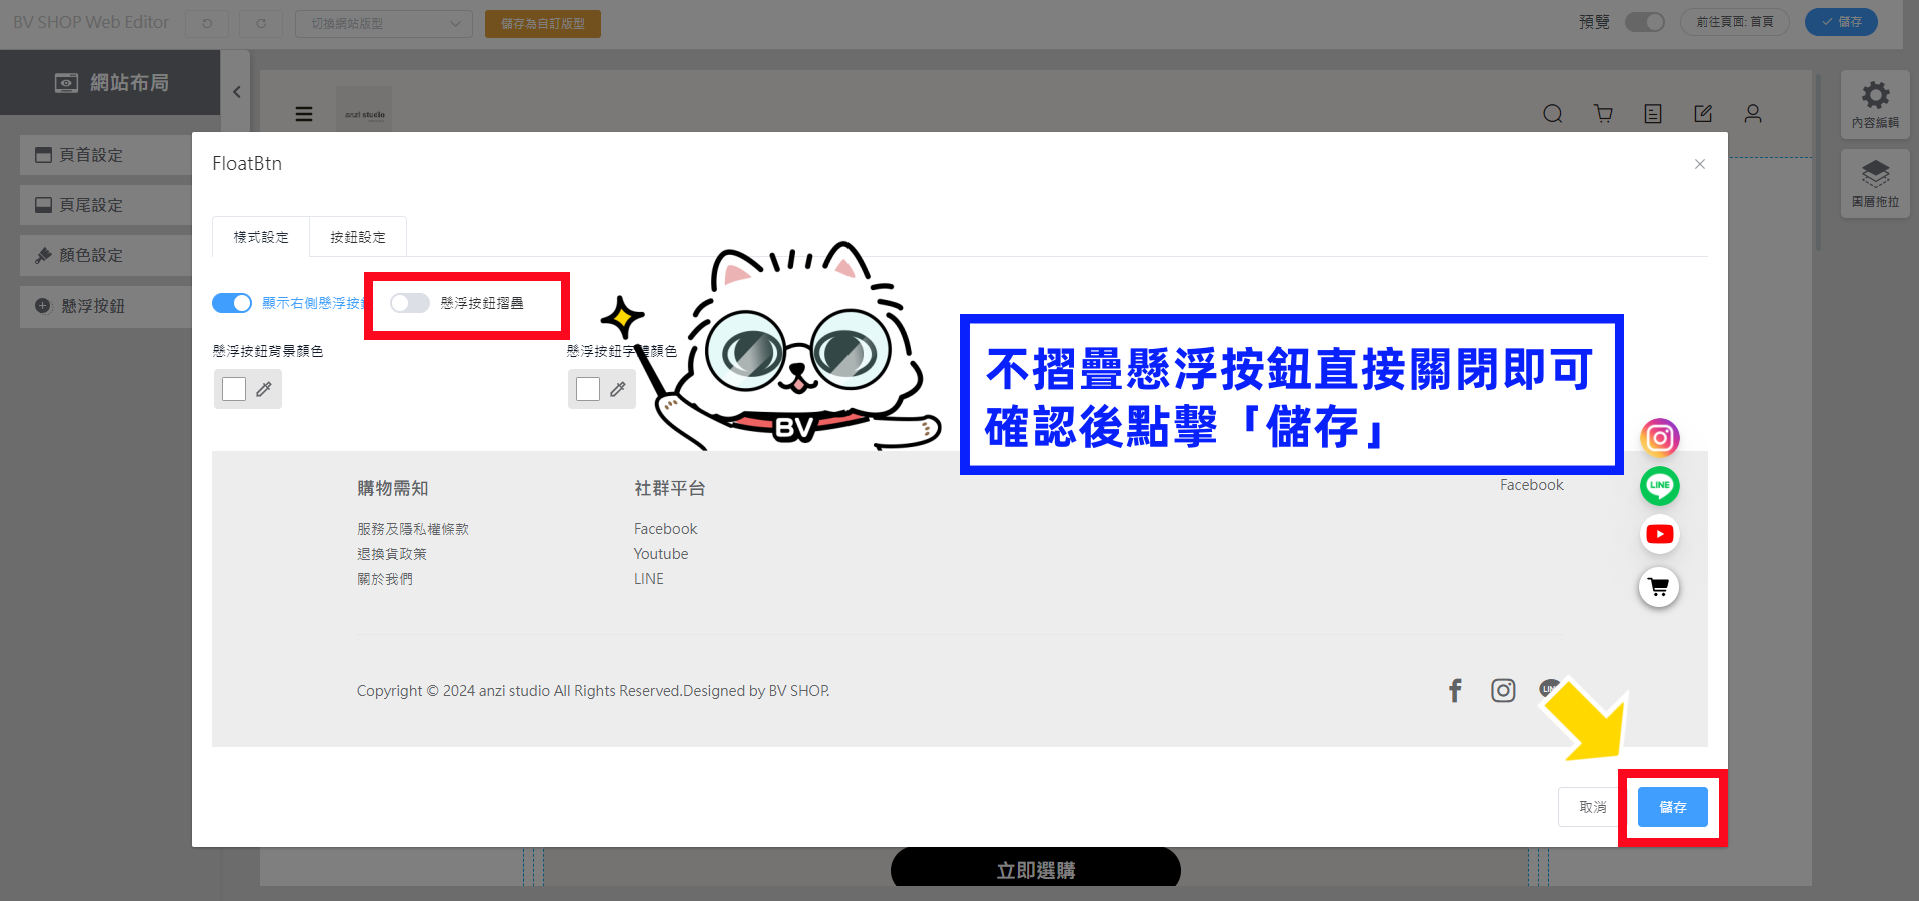Open the hamburger menu in site preview
The width and height of the screenshot is (1919, 901).
point(304,114)
